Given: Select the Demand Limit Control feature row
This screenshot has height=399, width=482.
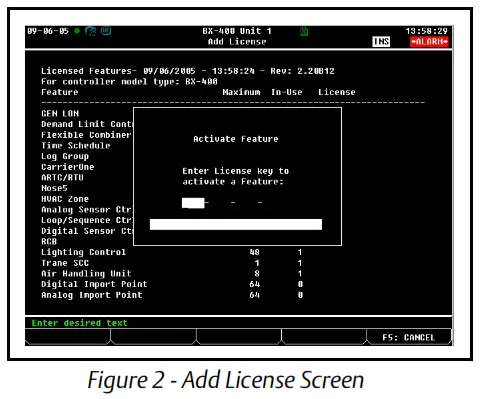Looking at the screenshot, I should pos(87,124).
